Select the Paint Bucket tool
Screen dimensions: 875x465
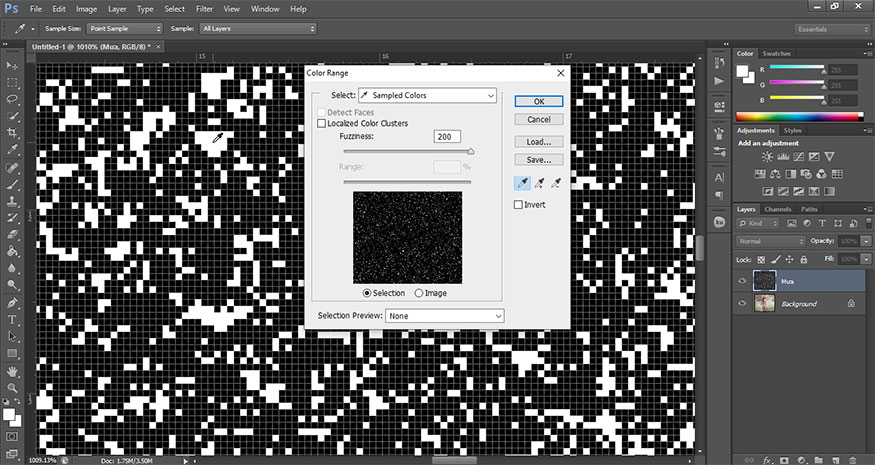[12, 251]
